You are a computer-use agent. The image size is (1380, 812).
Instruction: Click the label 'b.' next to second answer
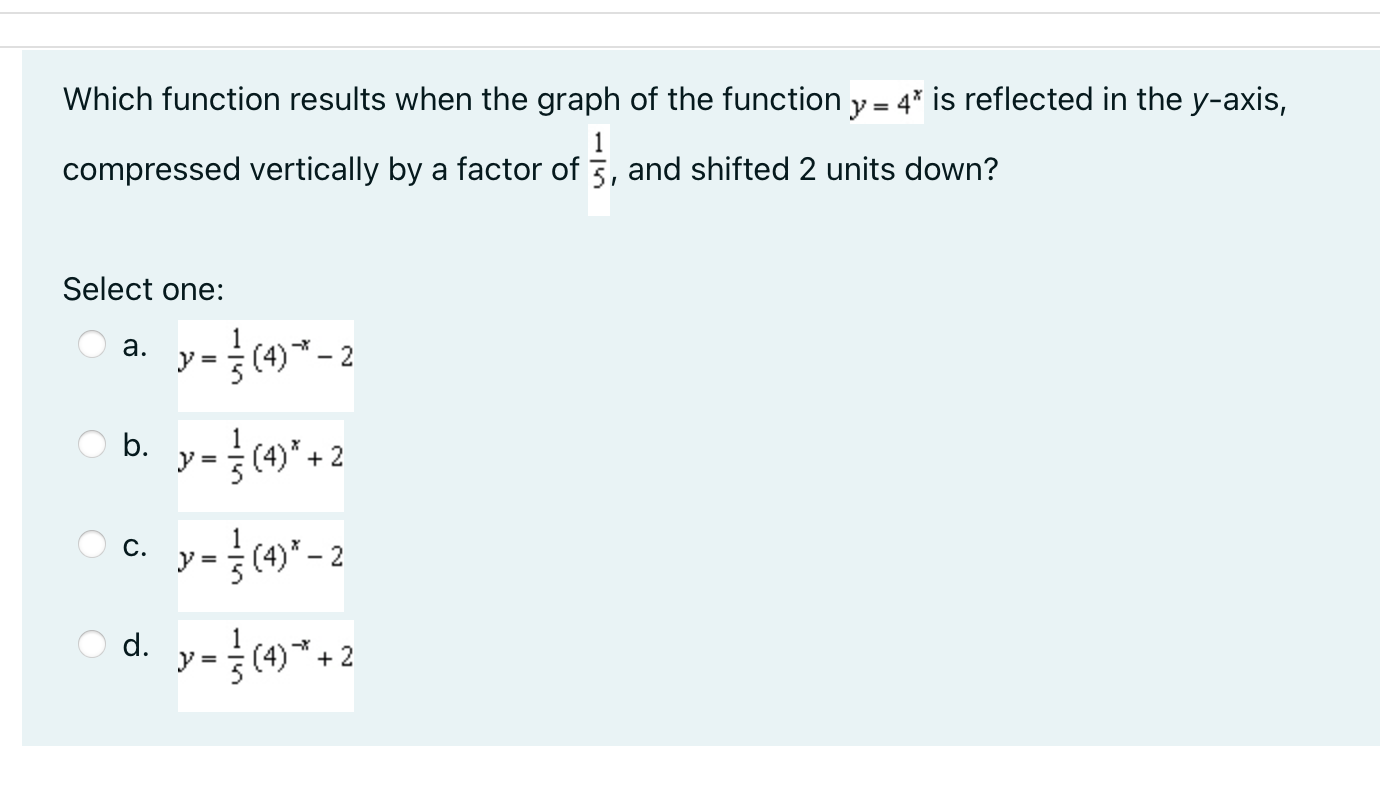[x=136, y=443]
